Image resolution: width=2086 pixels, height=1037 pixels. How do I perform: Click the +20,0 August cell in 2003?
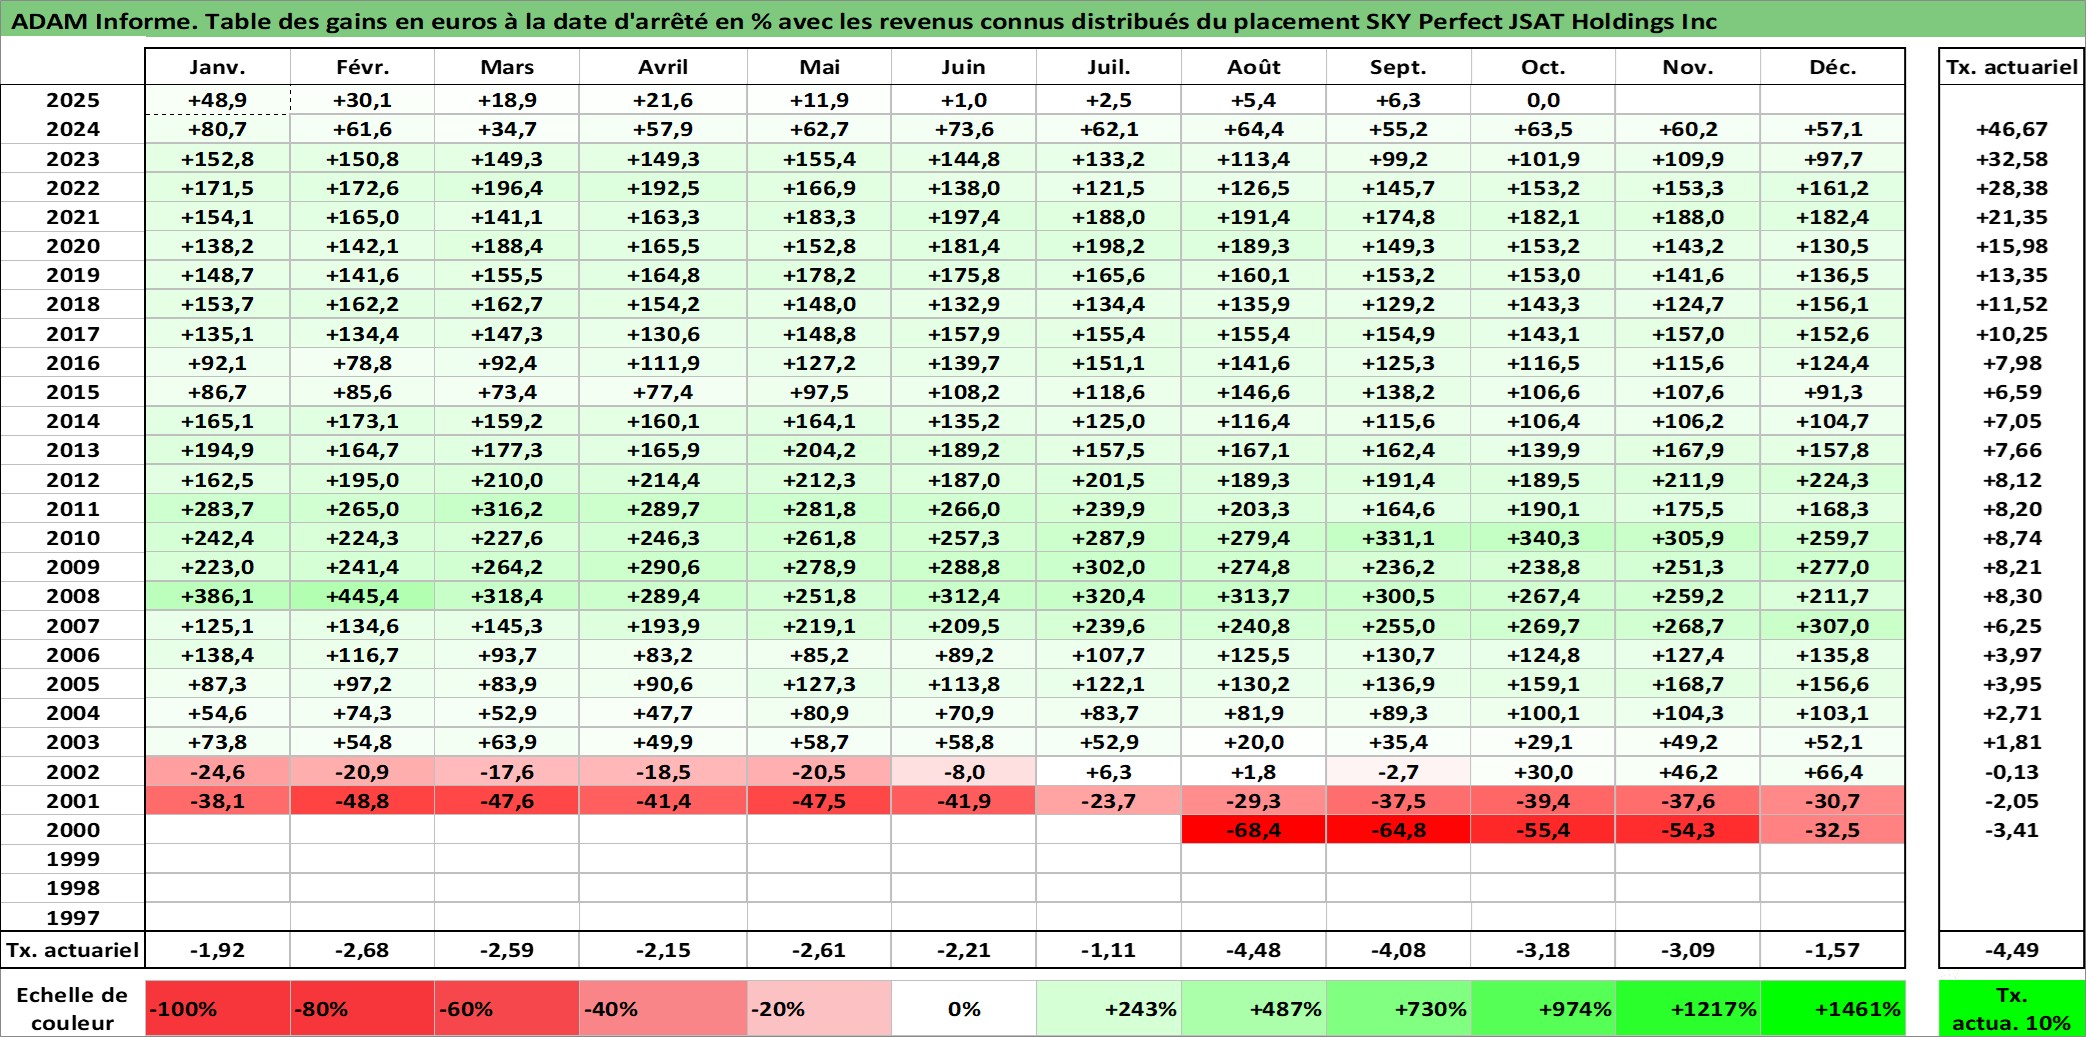coord(1254,742)
